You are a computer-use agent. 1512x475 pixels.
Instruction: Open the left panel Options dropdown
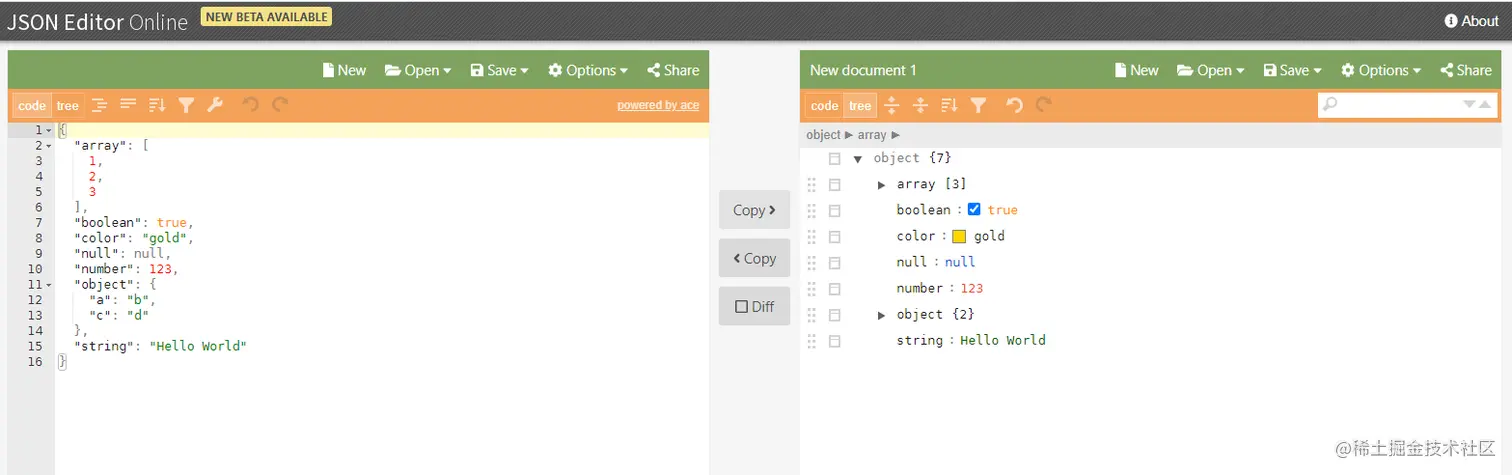[588, 70]
